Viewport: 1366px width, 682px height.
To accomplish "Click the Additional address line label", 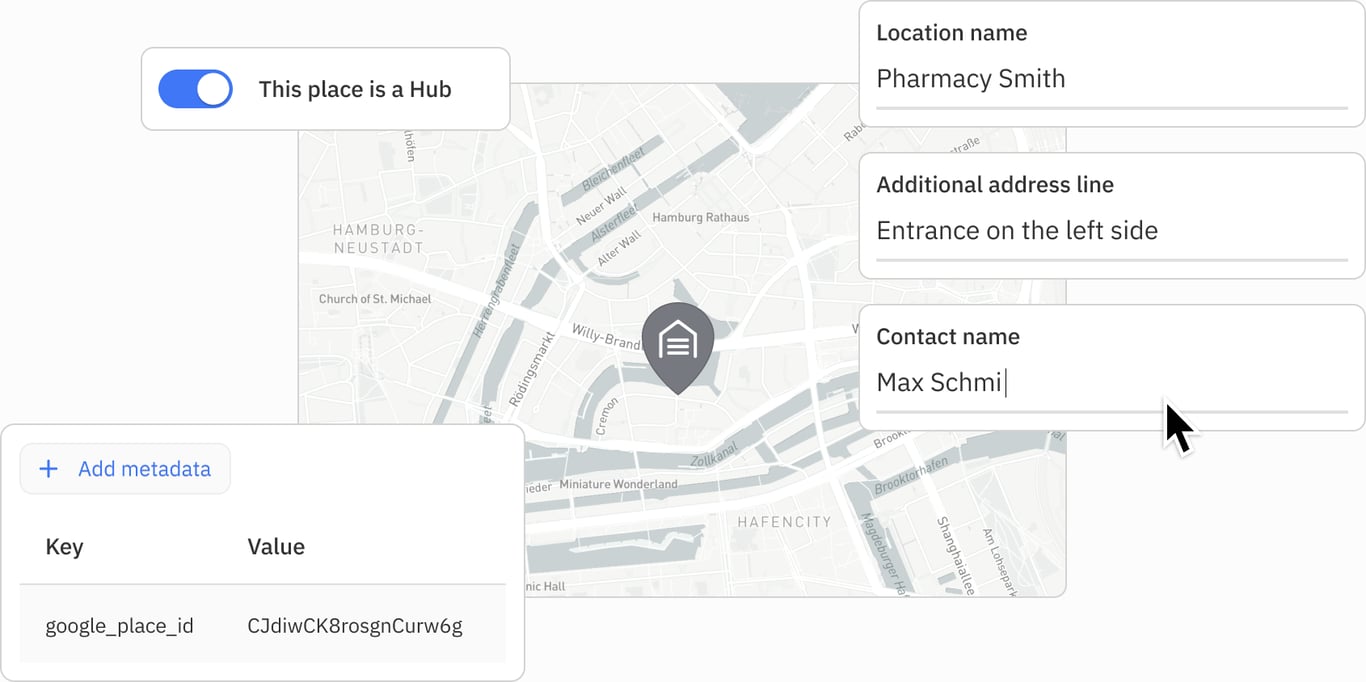I will point(995,185).
